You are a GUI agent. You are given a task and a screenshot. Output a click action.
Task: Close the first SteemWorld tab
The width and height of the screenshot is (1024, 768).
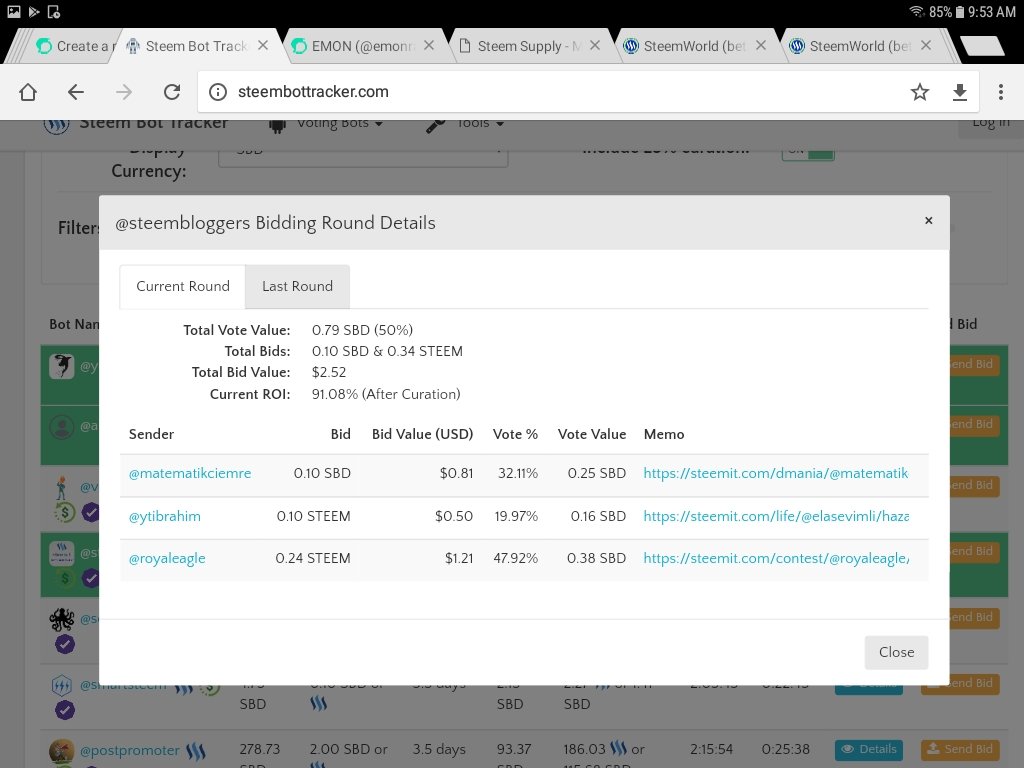761,45
